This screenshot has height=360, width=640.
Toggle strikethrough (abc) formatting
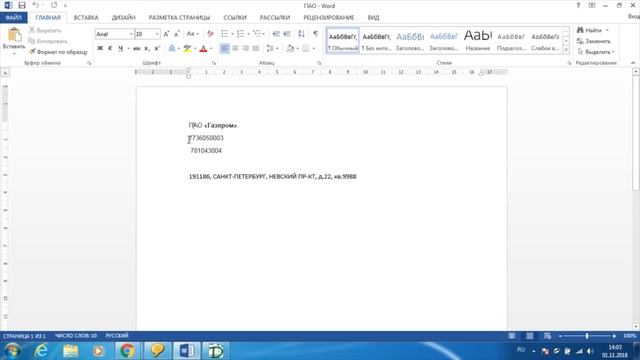136,49
